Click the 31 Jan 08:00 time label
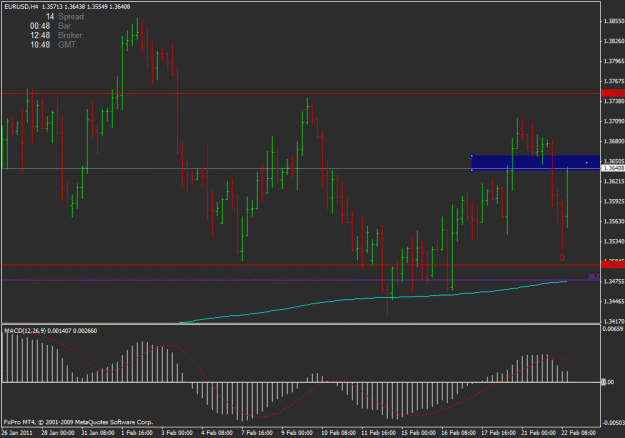The height and width of the screenshot is (438, 625). pos(98,433)
